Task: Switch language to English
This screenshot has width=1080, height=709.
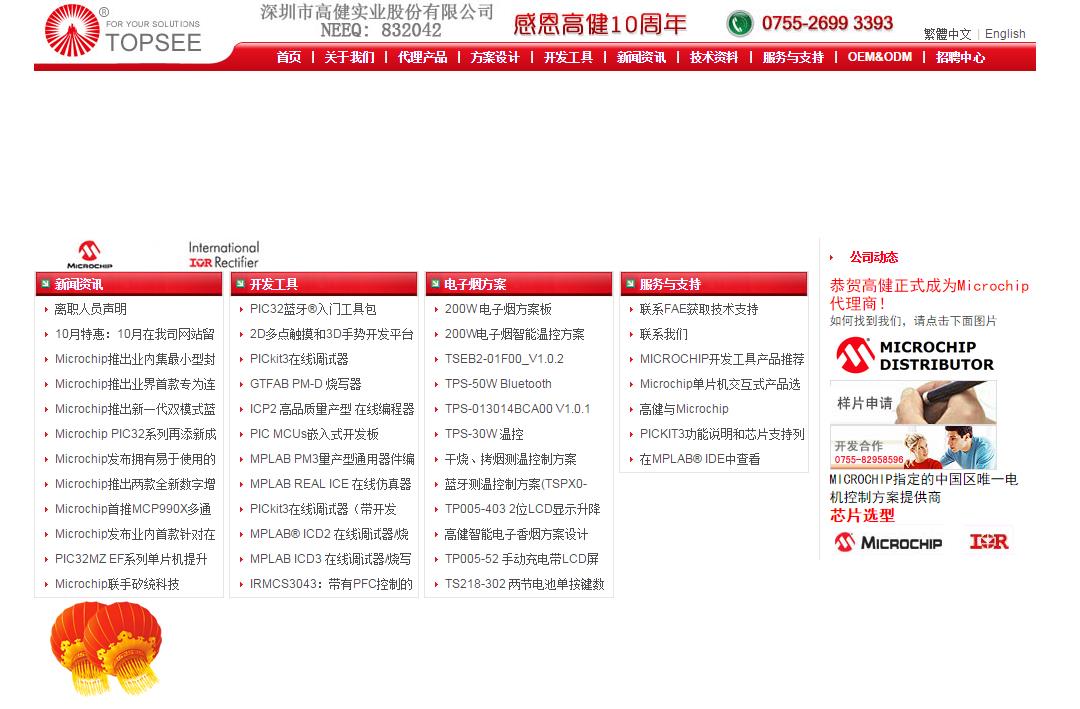Action: (1005, 34)
